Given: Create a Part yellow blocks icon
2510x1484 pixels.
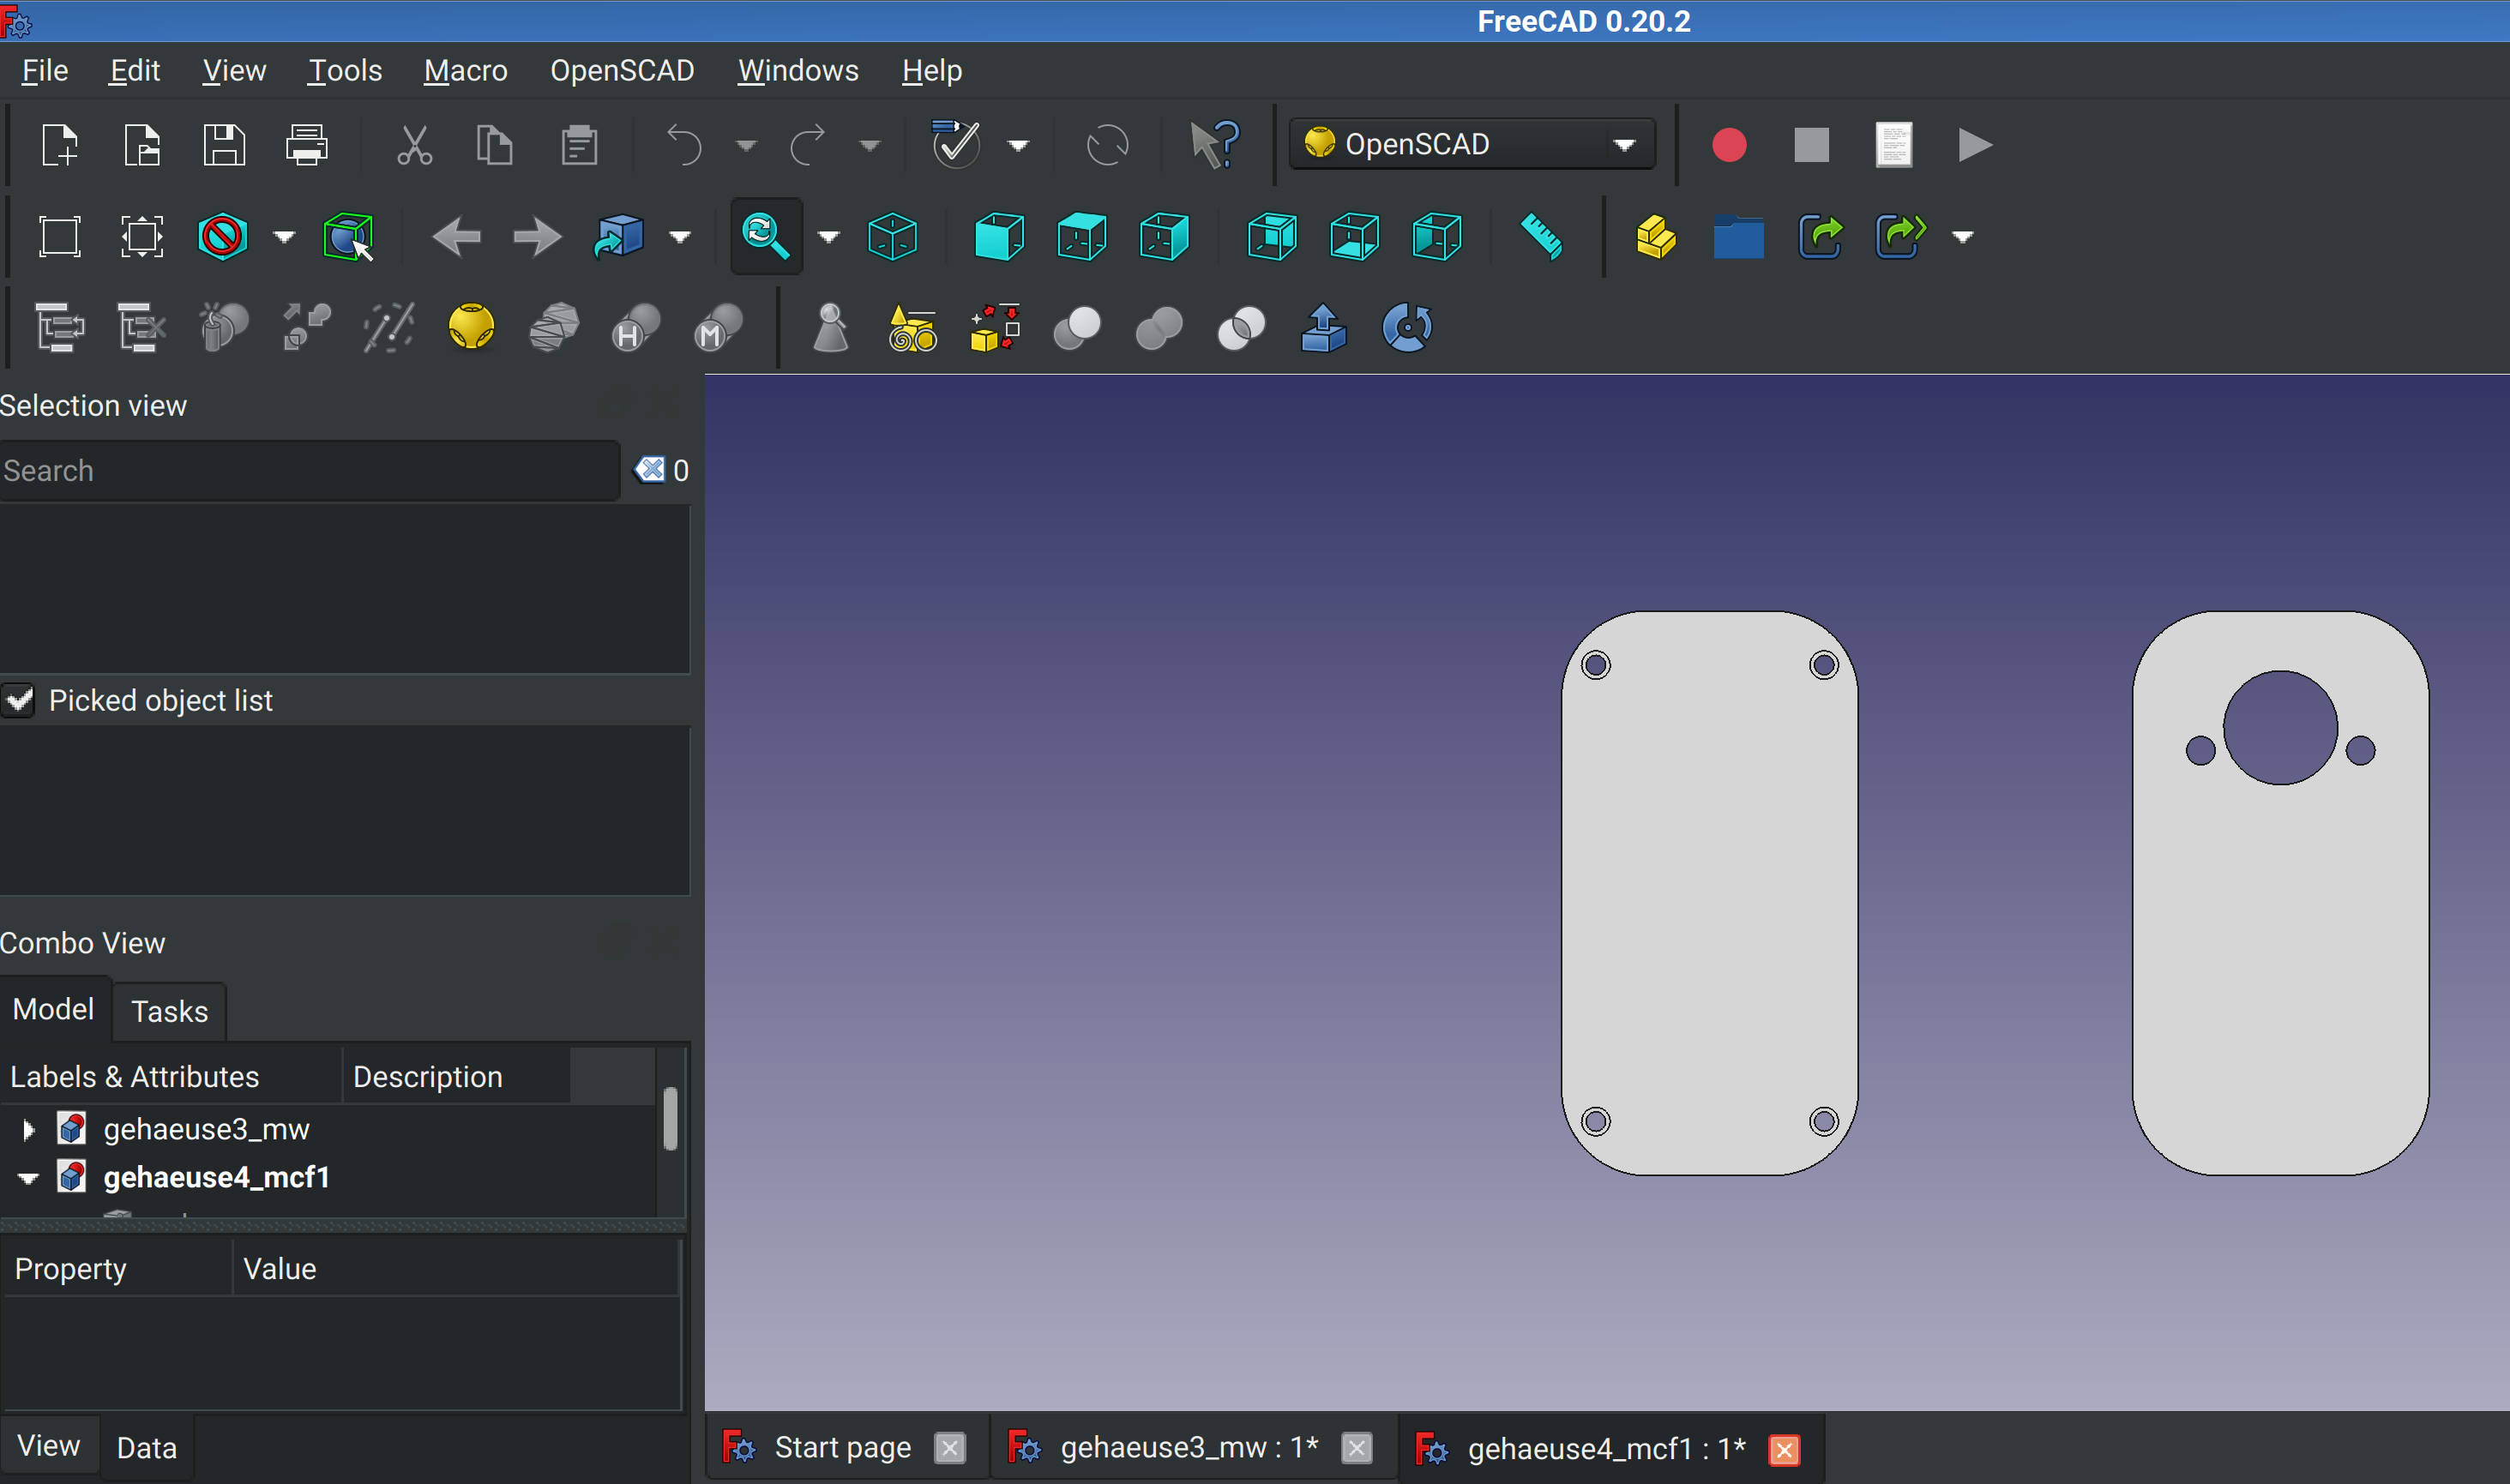Looking at the screenshot, I should pyautogui.click(x=1656, y=237).
